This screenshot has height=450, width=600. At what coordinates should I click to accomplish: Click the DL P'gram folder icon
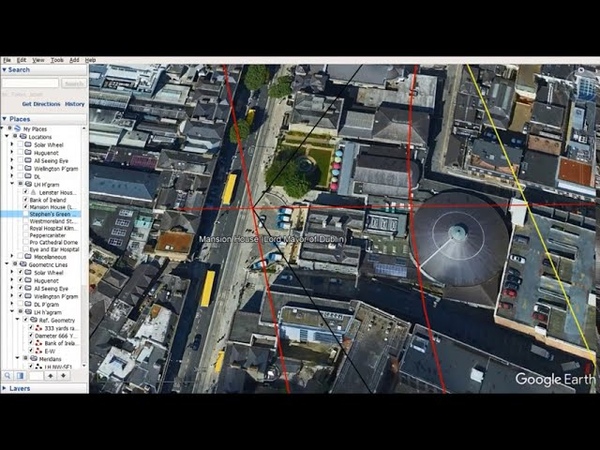28,304
